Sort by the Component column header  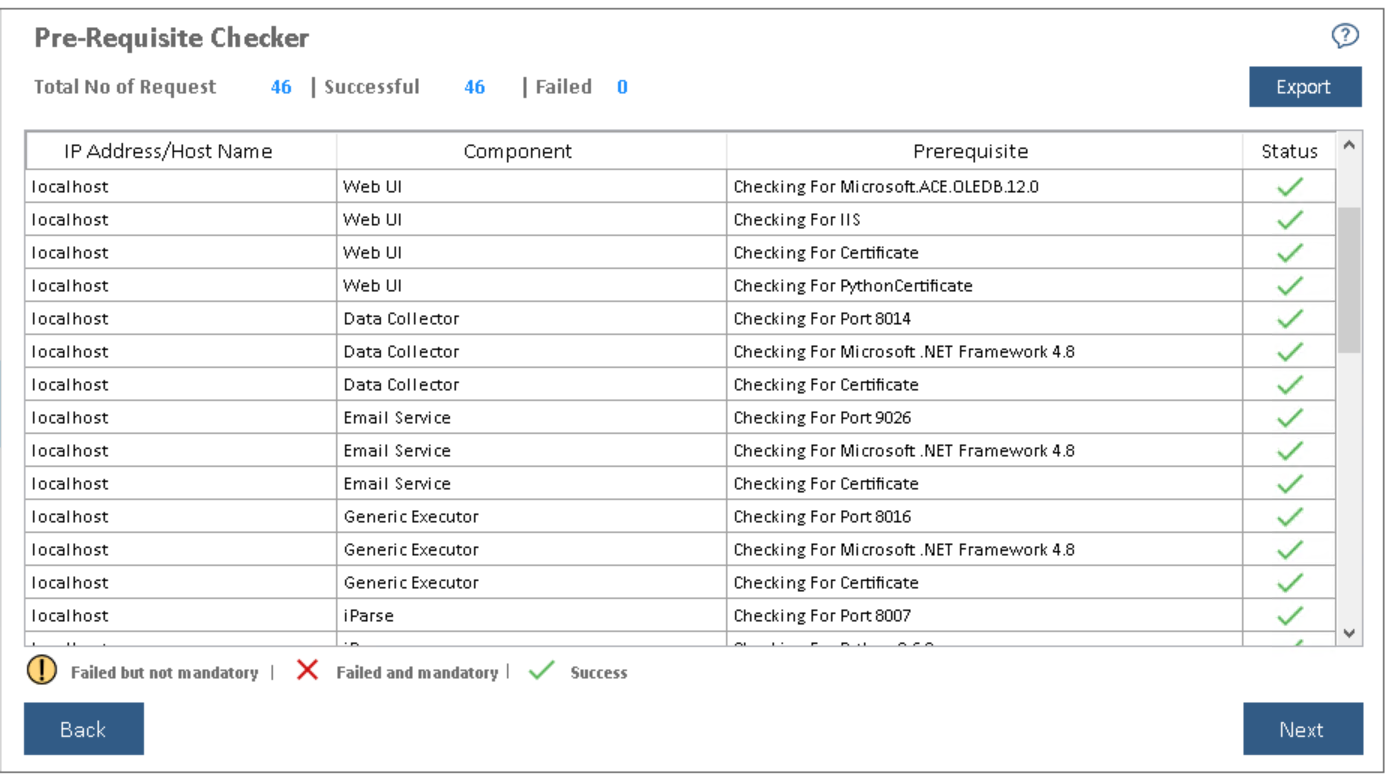[x=517, y=151]
